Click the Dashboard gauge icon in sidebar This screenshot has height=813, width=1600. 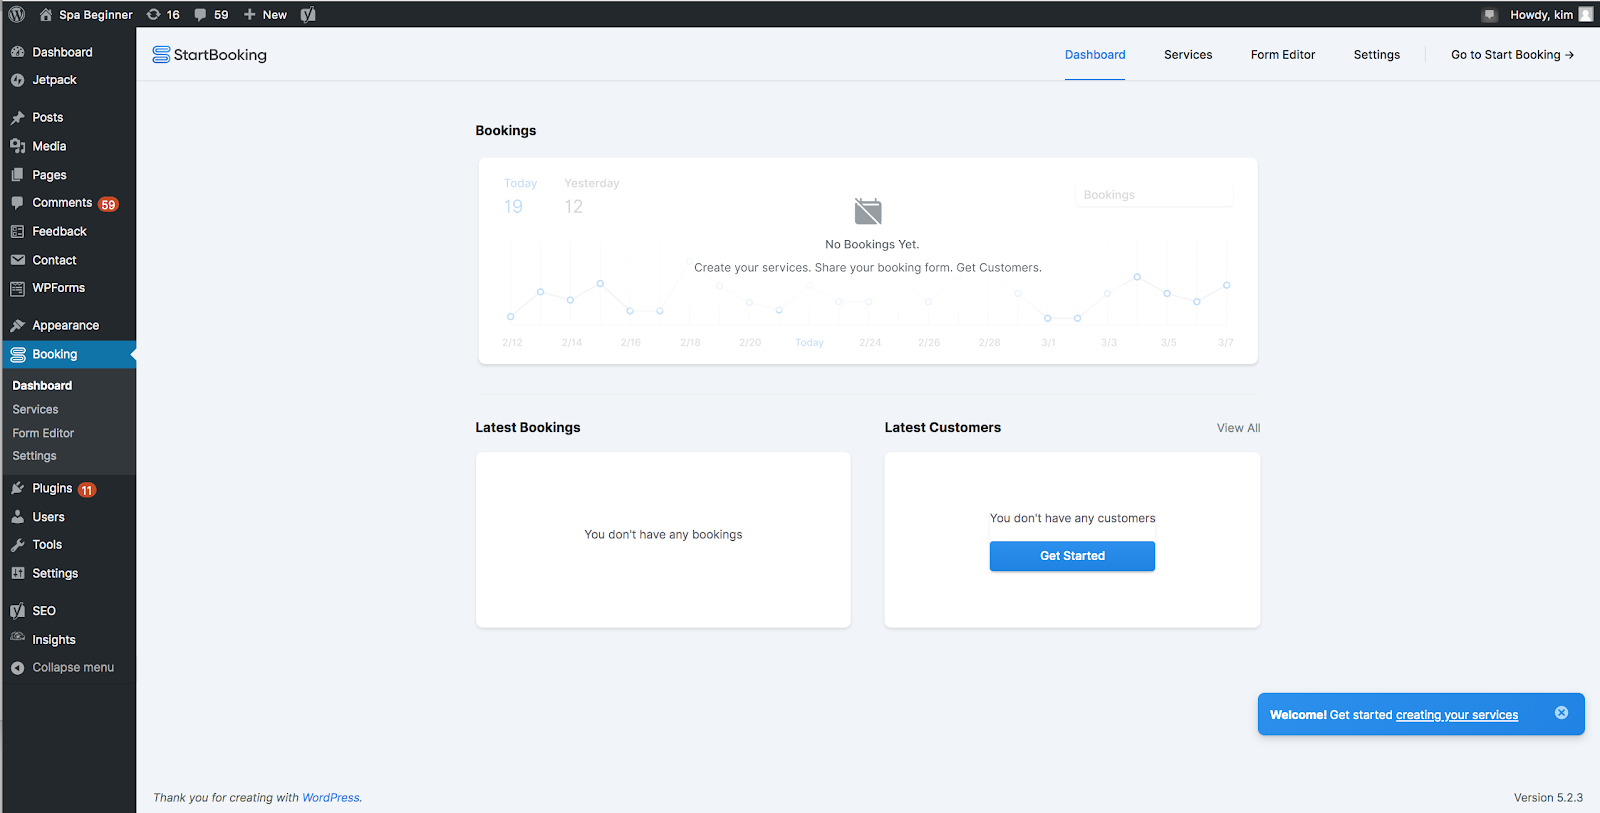18,52
